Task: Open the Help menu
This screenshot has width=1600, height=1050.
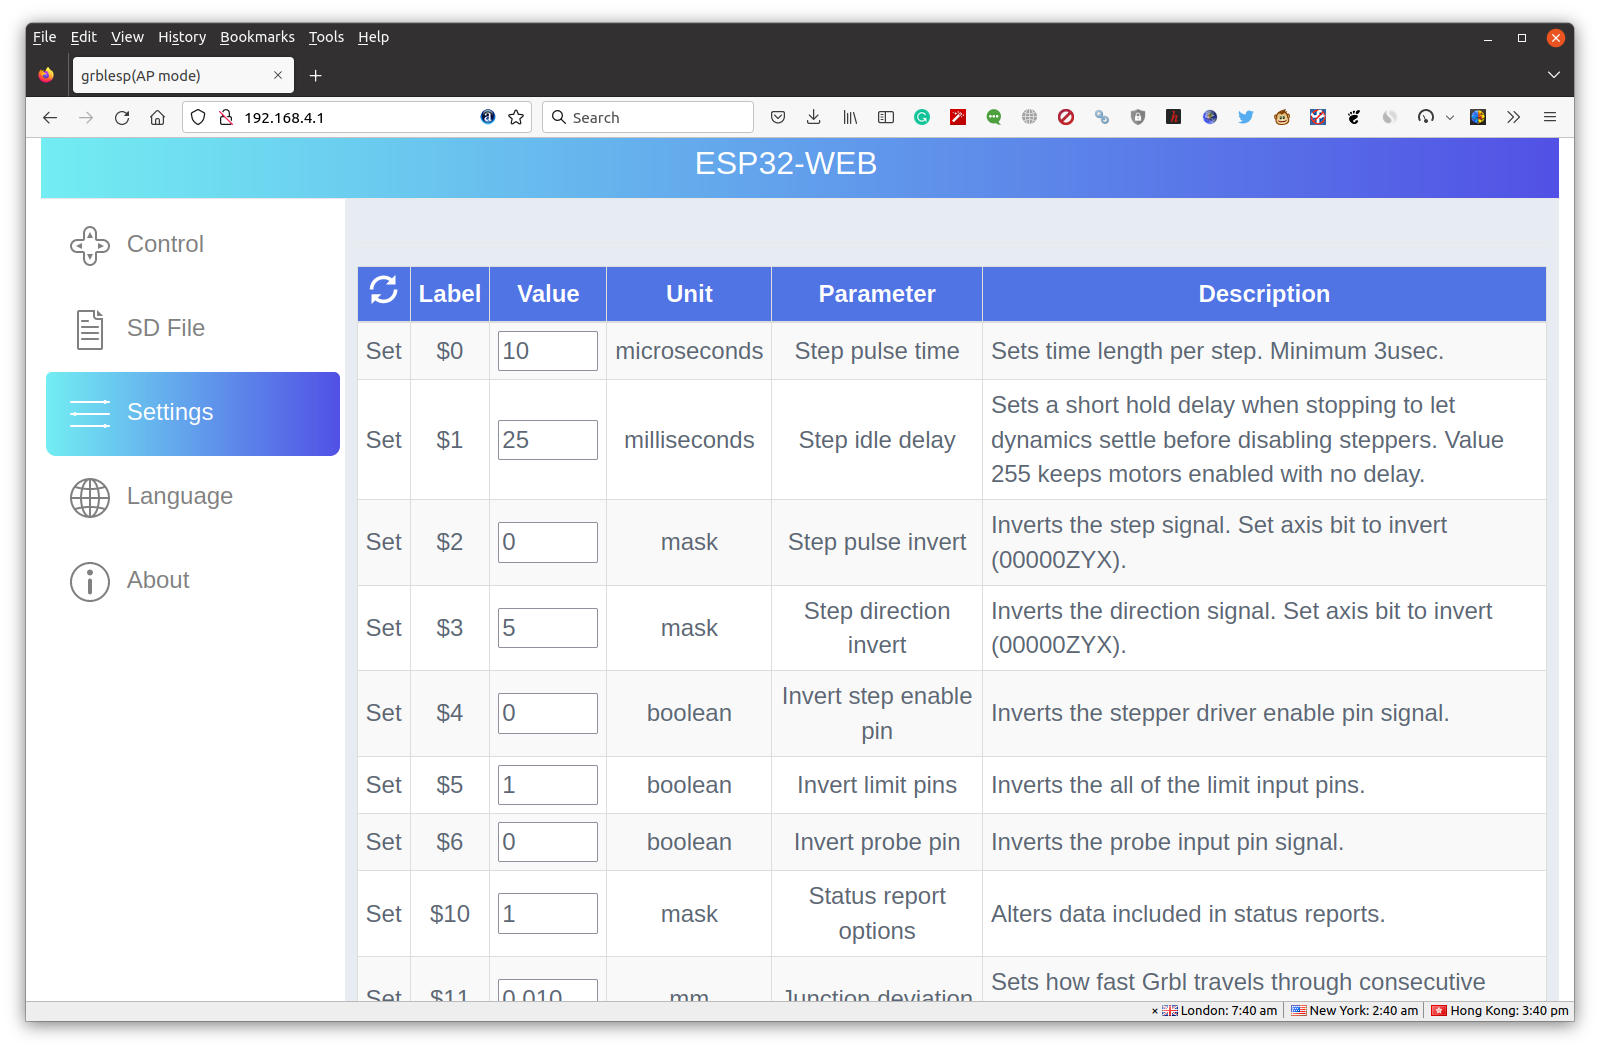Action: [x=373, y=37]
